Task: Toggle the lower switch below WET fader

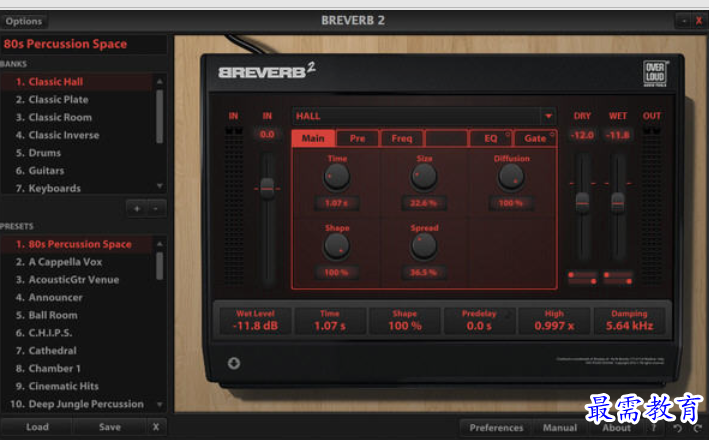Action: (x=618, y=281)
